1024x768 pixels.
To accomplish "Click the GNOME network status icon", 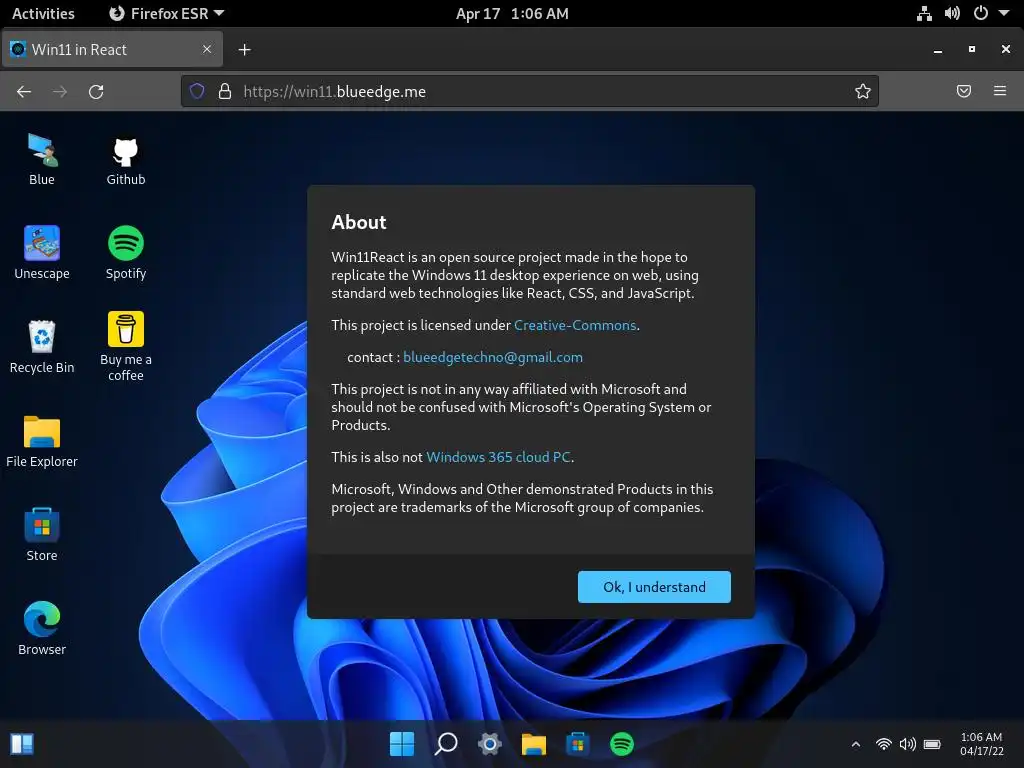I will tap(924, 14).
